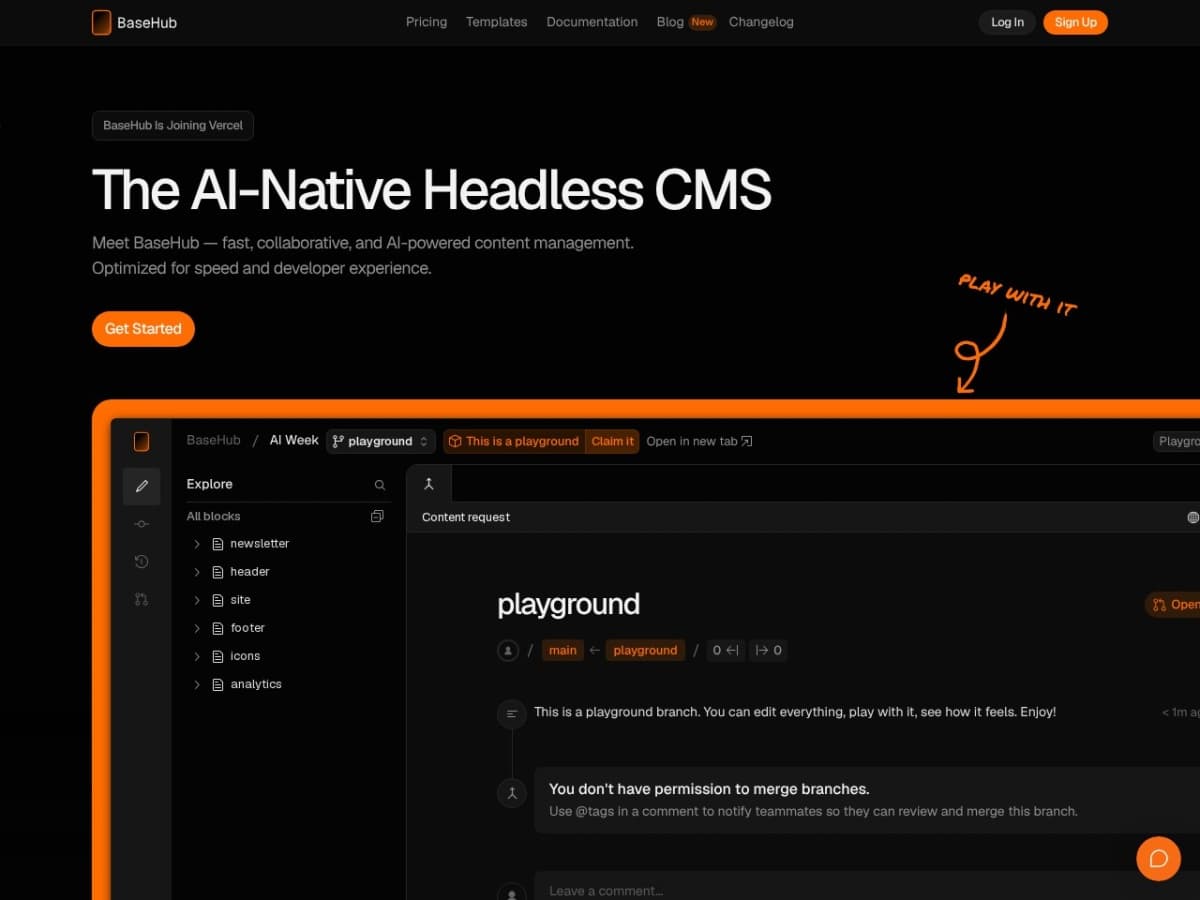Select the header document icon
Image resolution: width=1200 pixels, height=900 pixels.
click(x=217, y=572)
